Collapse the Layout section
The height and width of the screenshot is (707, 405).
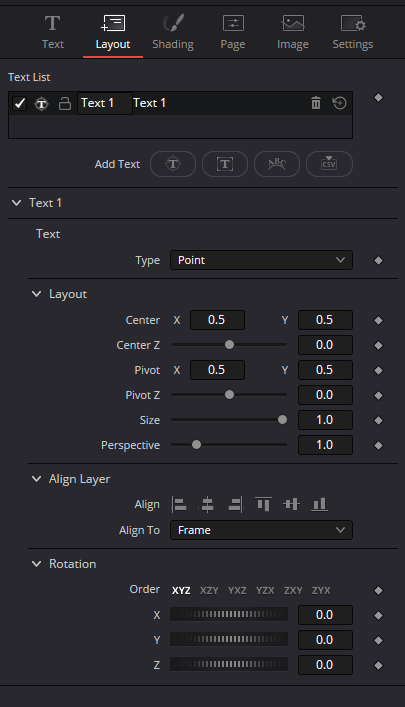[37, 294]
